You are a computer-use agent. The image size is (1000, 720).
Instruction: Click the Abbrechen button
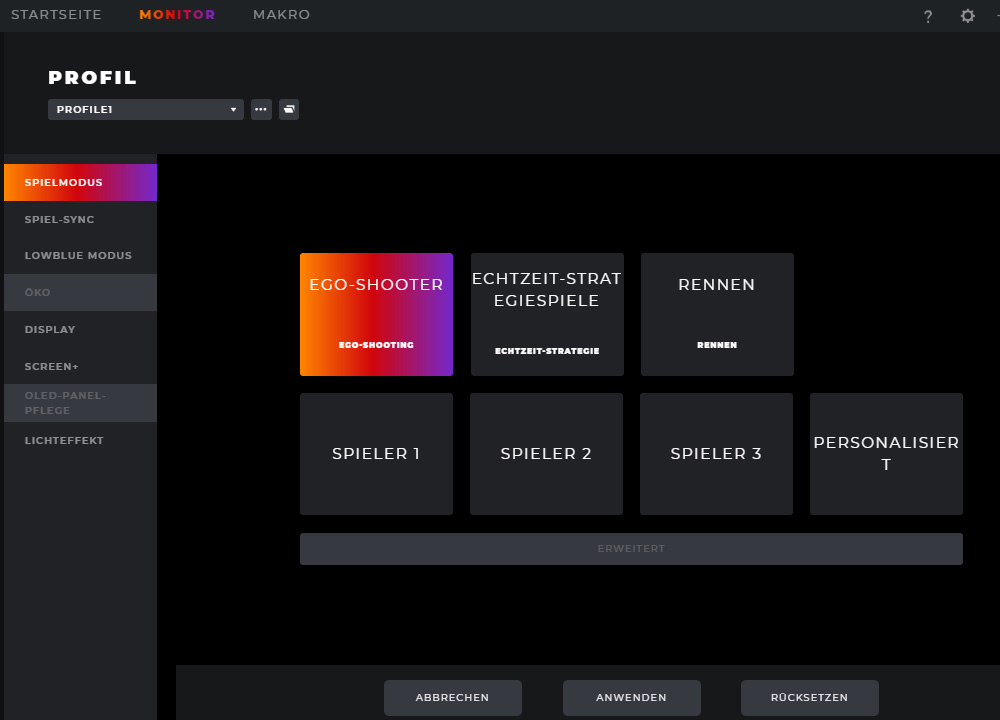[452, 698]
